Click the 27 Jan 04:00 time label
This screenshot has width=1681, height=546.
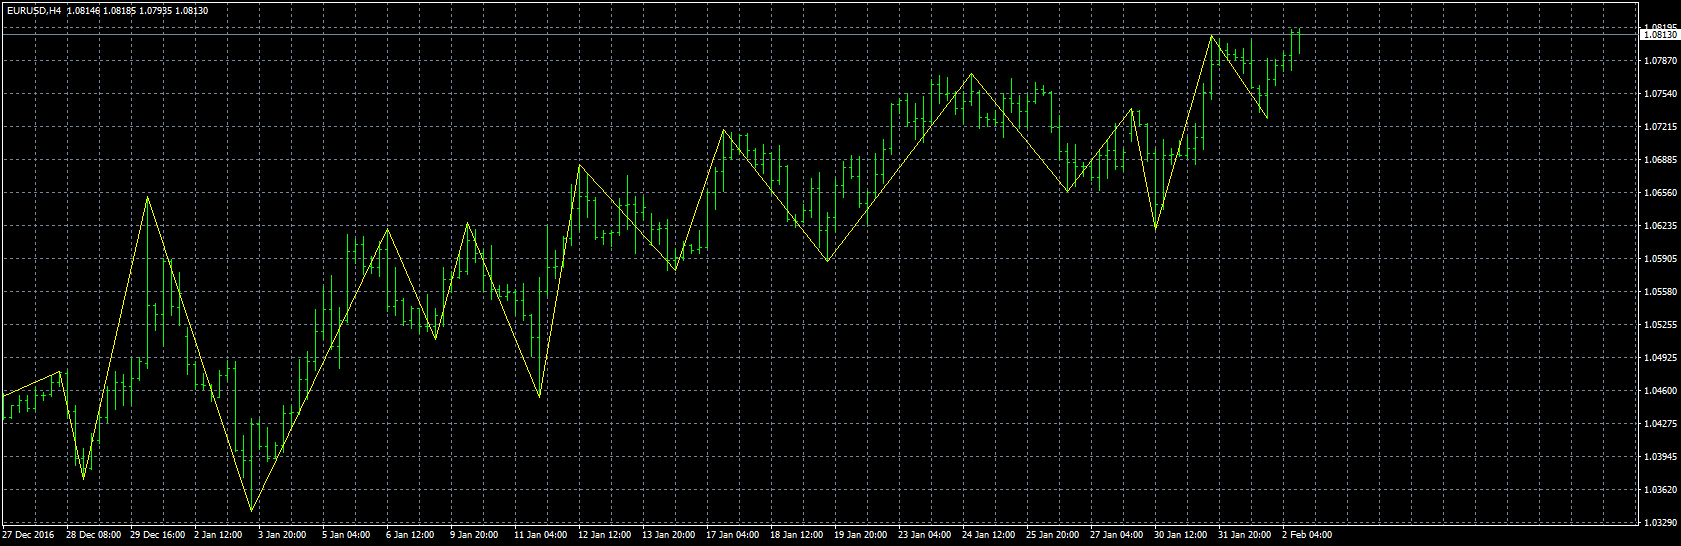click(x=1117, y=535)
